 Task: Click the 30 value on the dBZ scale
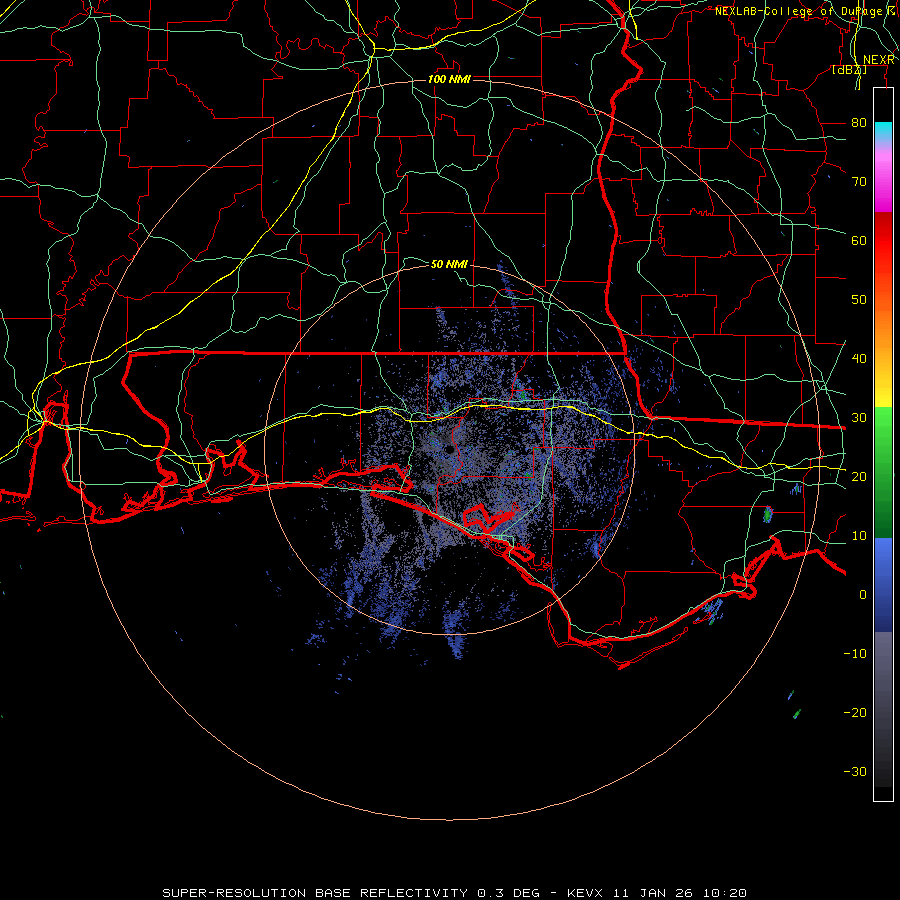(859, 417)
